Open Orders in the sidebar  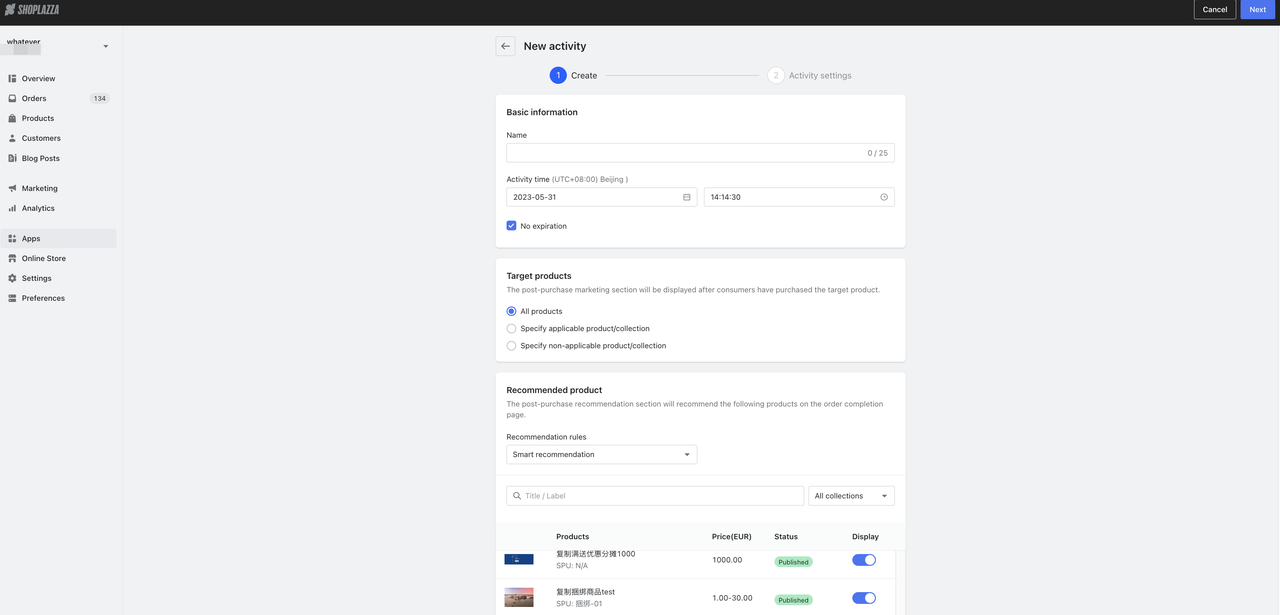[60, 98]
